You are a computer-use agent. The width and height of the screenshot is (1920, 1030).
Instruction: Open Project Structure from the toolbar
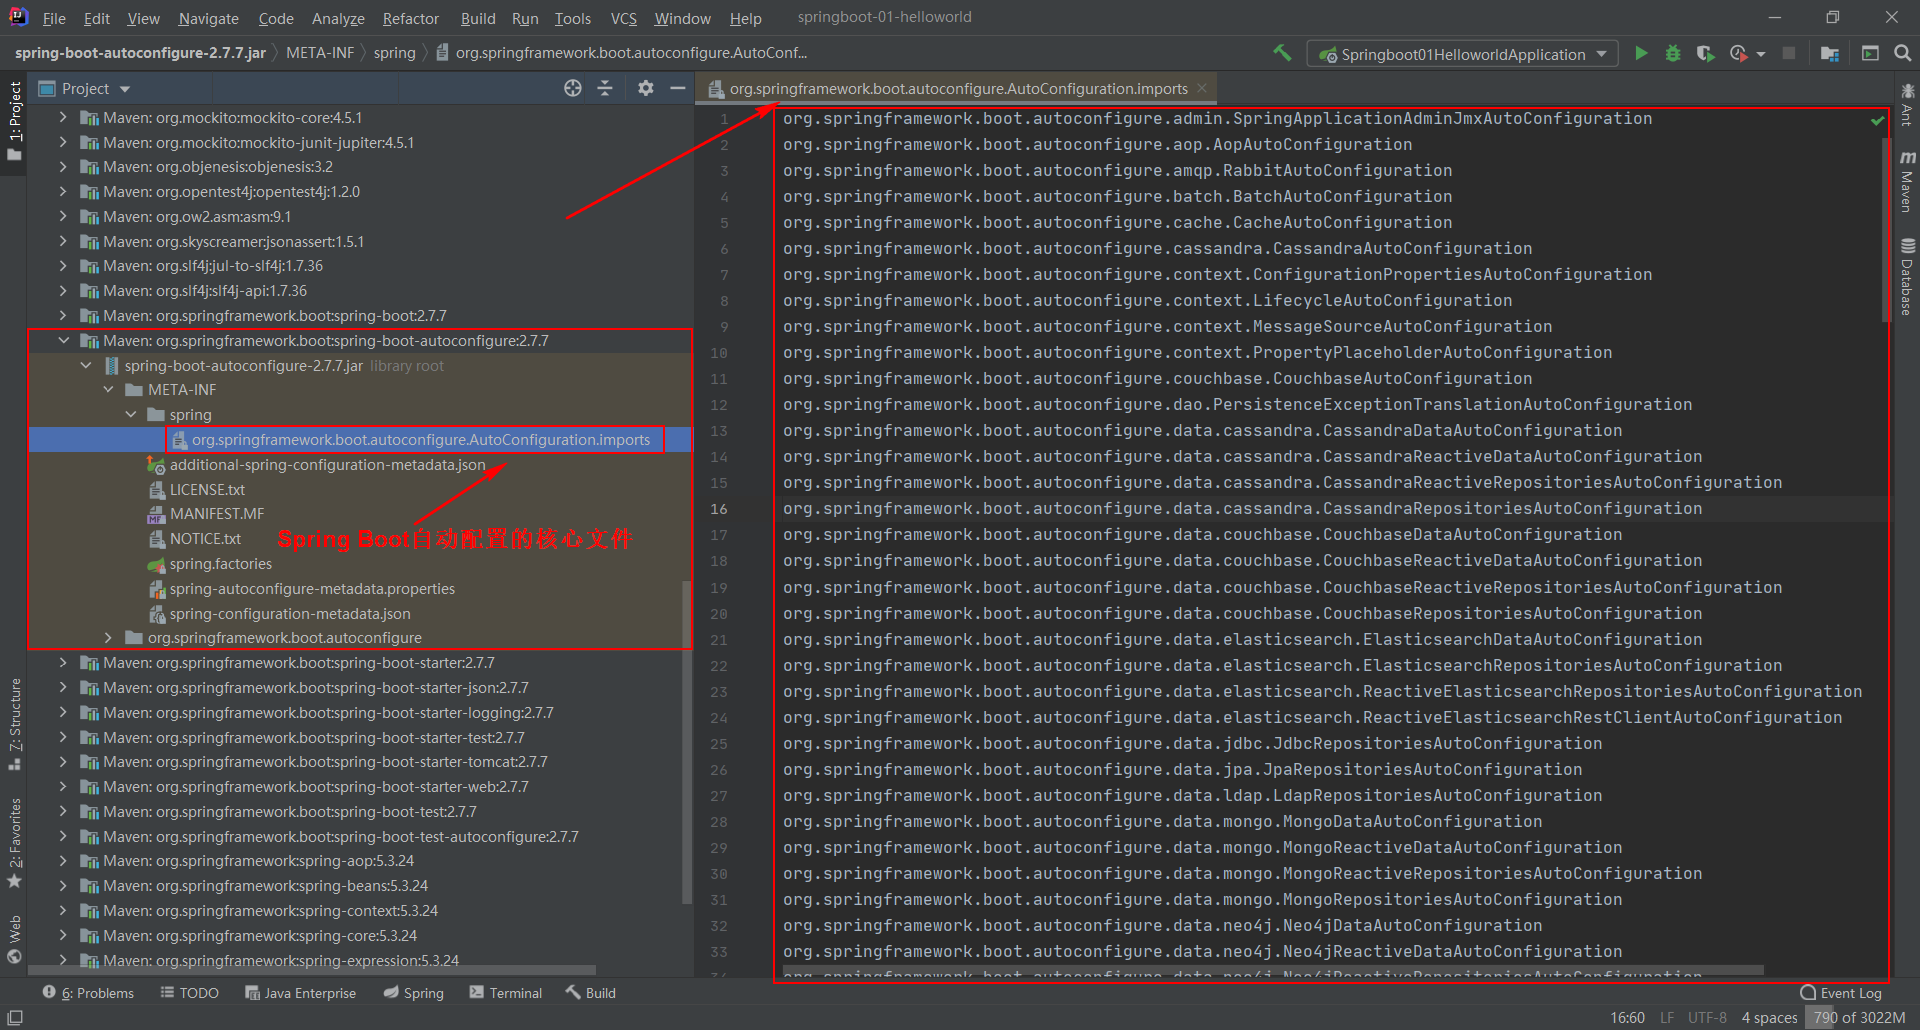click(x=1830, y=54)
